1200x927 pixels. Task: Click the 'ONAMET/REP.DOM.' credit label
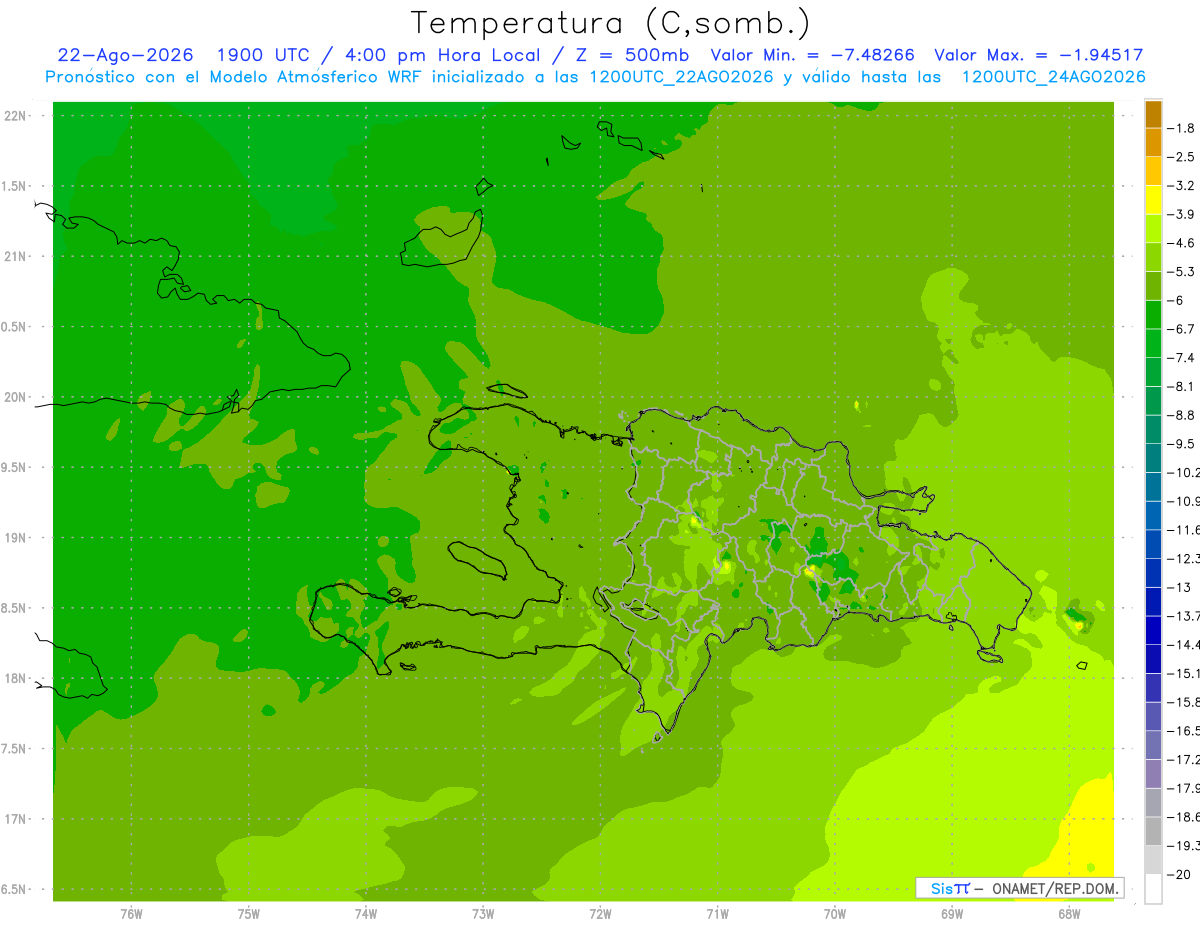1056,888
